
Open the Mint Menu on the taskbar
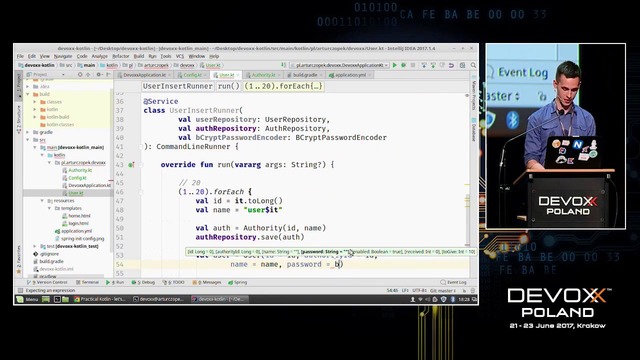28,299
